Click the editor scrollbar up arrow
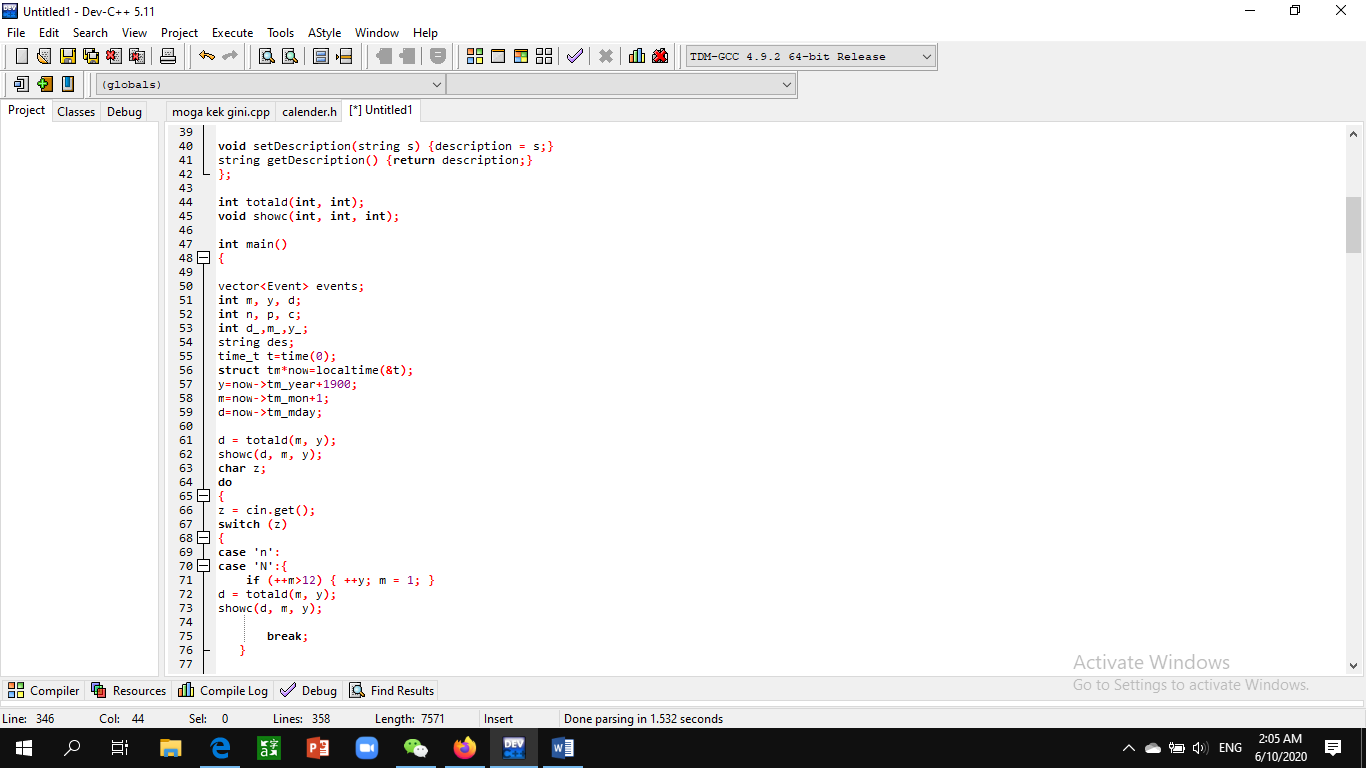1366x768 pixels. coord(1354,133)
